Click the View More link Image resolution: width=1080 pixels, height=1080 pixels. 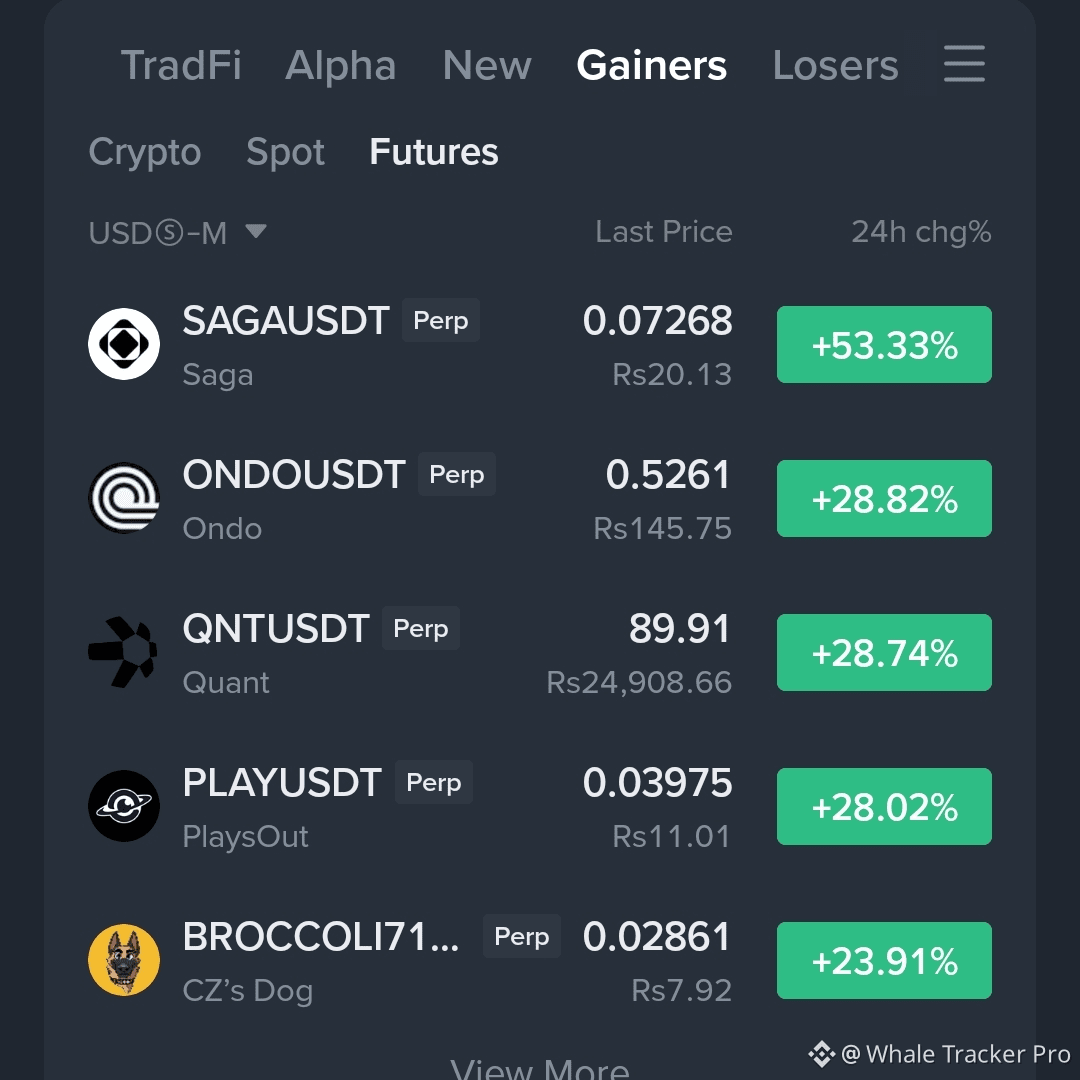540,1068
